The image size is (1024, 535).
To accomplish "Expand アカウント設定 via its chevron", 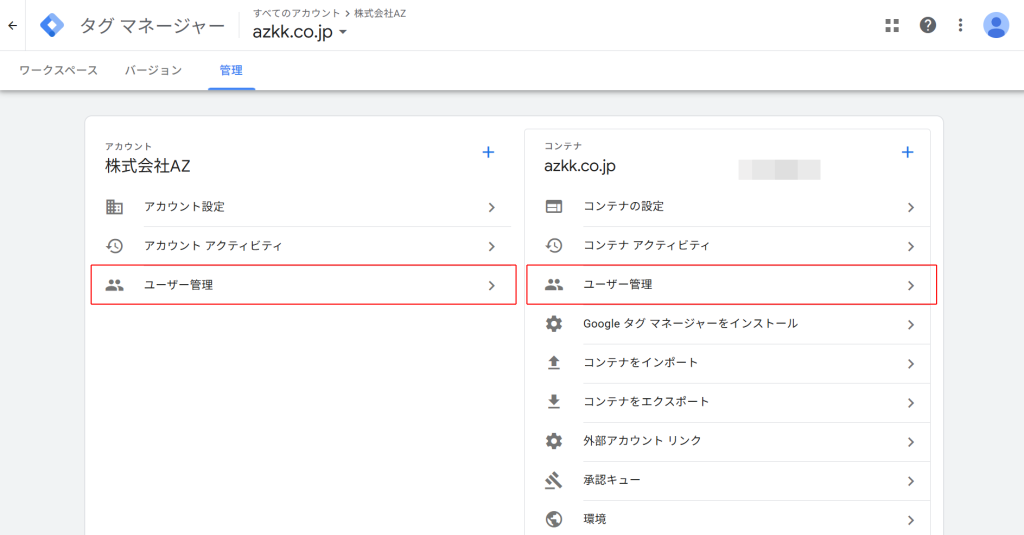I will pyautogui.click(x=491, y=207).
